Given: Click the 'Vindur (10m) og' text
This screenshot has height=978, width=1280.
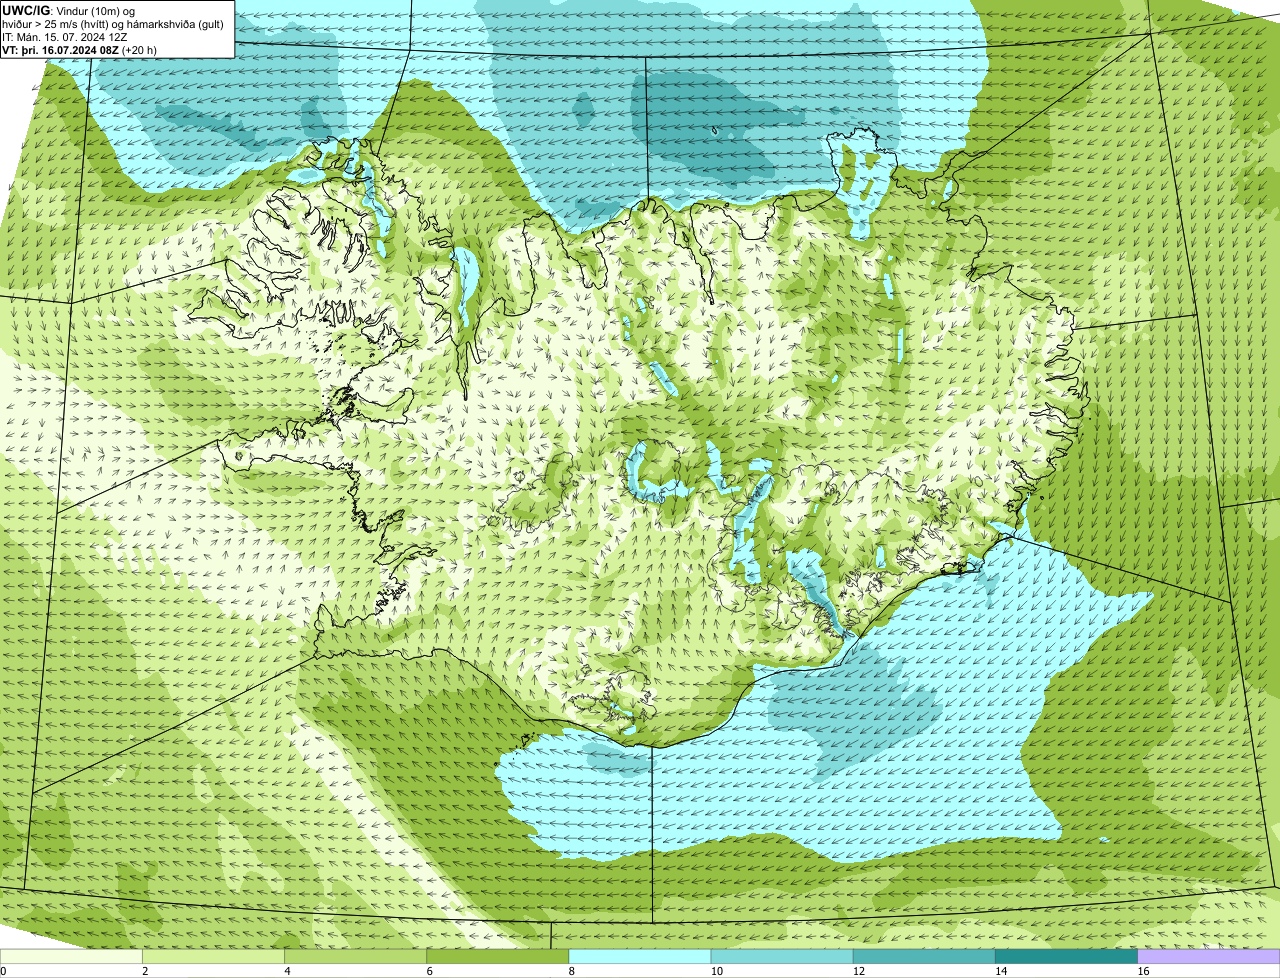Looking at the screenshot, I should click(94, 11).
